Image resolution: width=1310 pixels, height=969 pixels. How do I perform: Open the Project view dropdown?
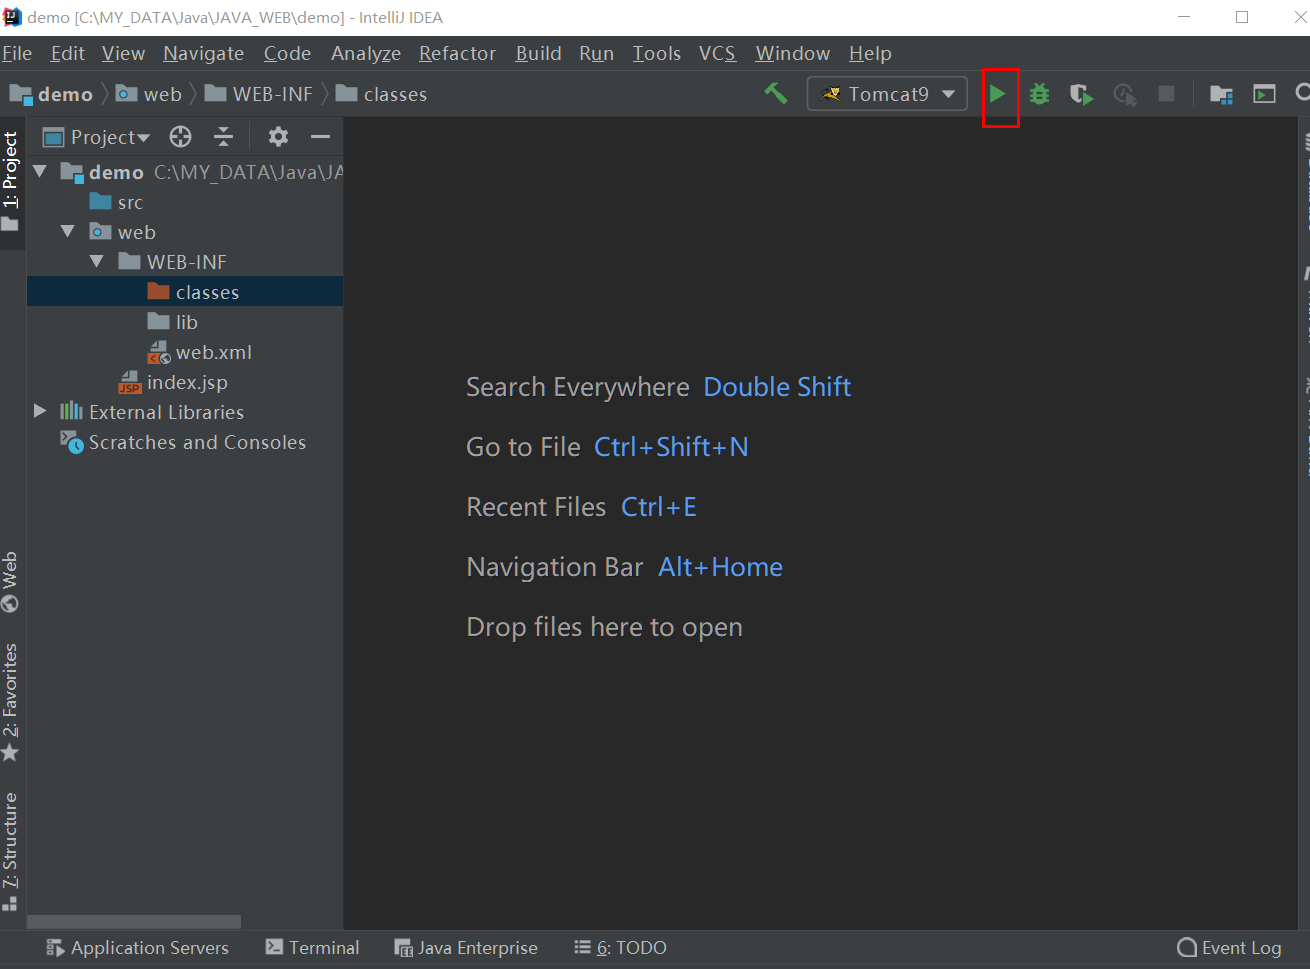click(96, 137)
